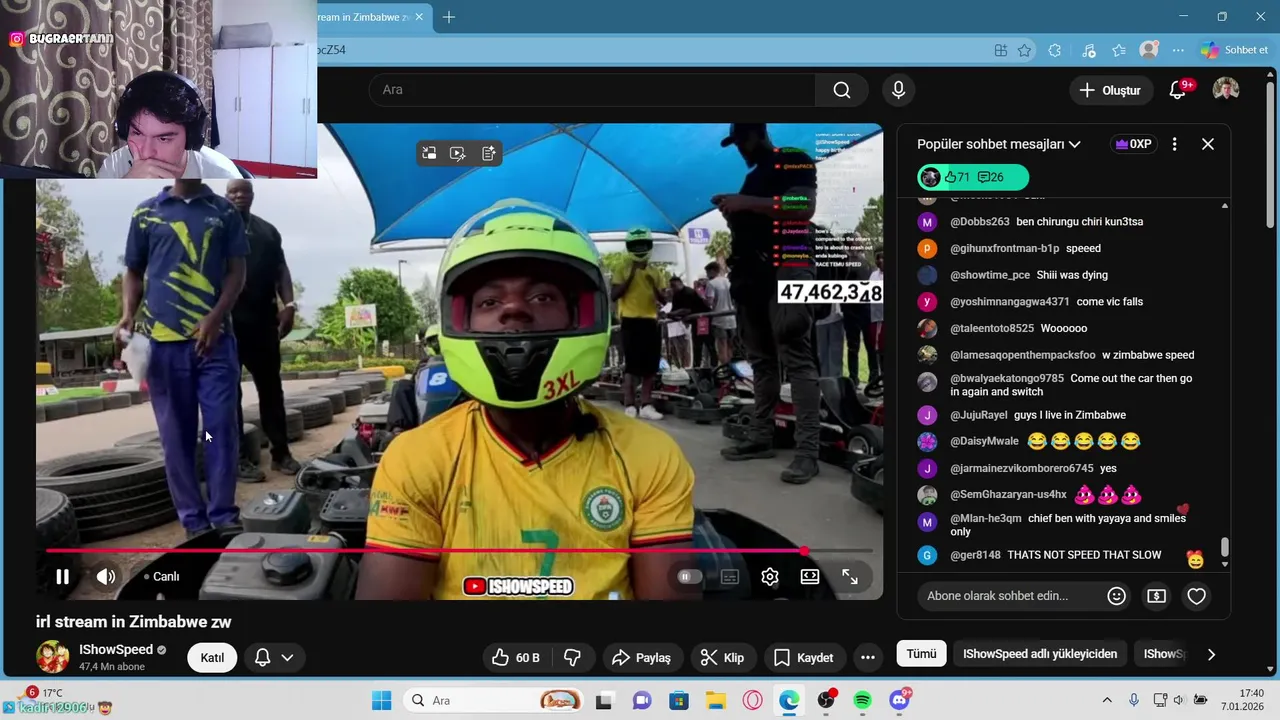Viewport: 1280px width, 720px height.
Task: Open chat three-dot options menu
Action: click(x=1175, y=144)
